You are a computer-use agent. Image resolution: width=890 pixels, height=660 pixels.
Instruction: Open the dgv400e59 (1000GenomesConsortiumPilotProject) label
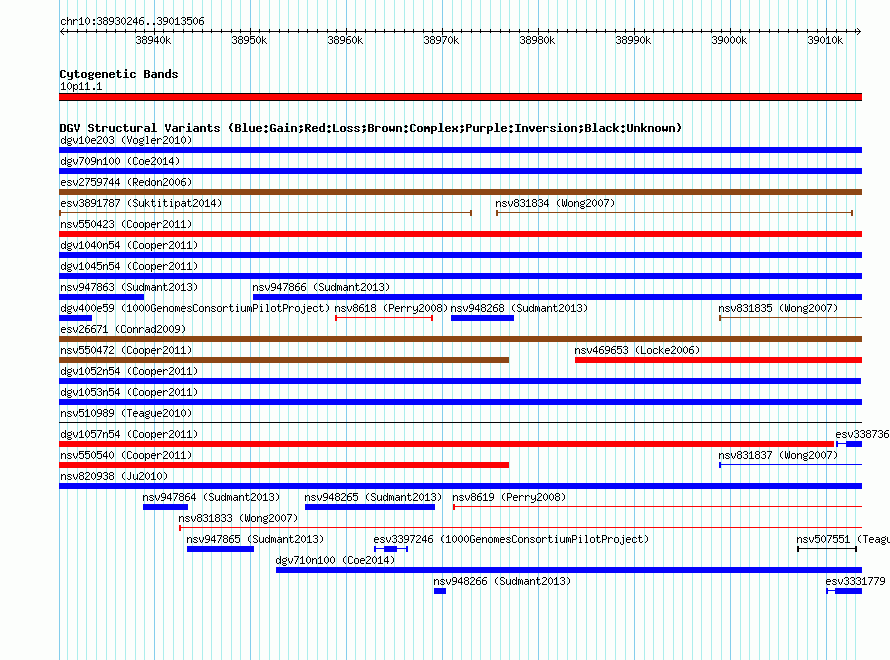[195, 308]
